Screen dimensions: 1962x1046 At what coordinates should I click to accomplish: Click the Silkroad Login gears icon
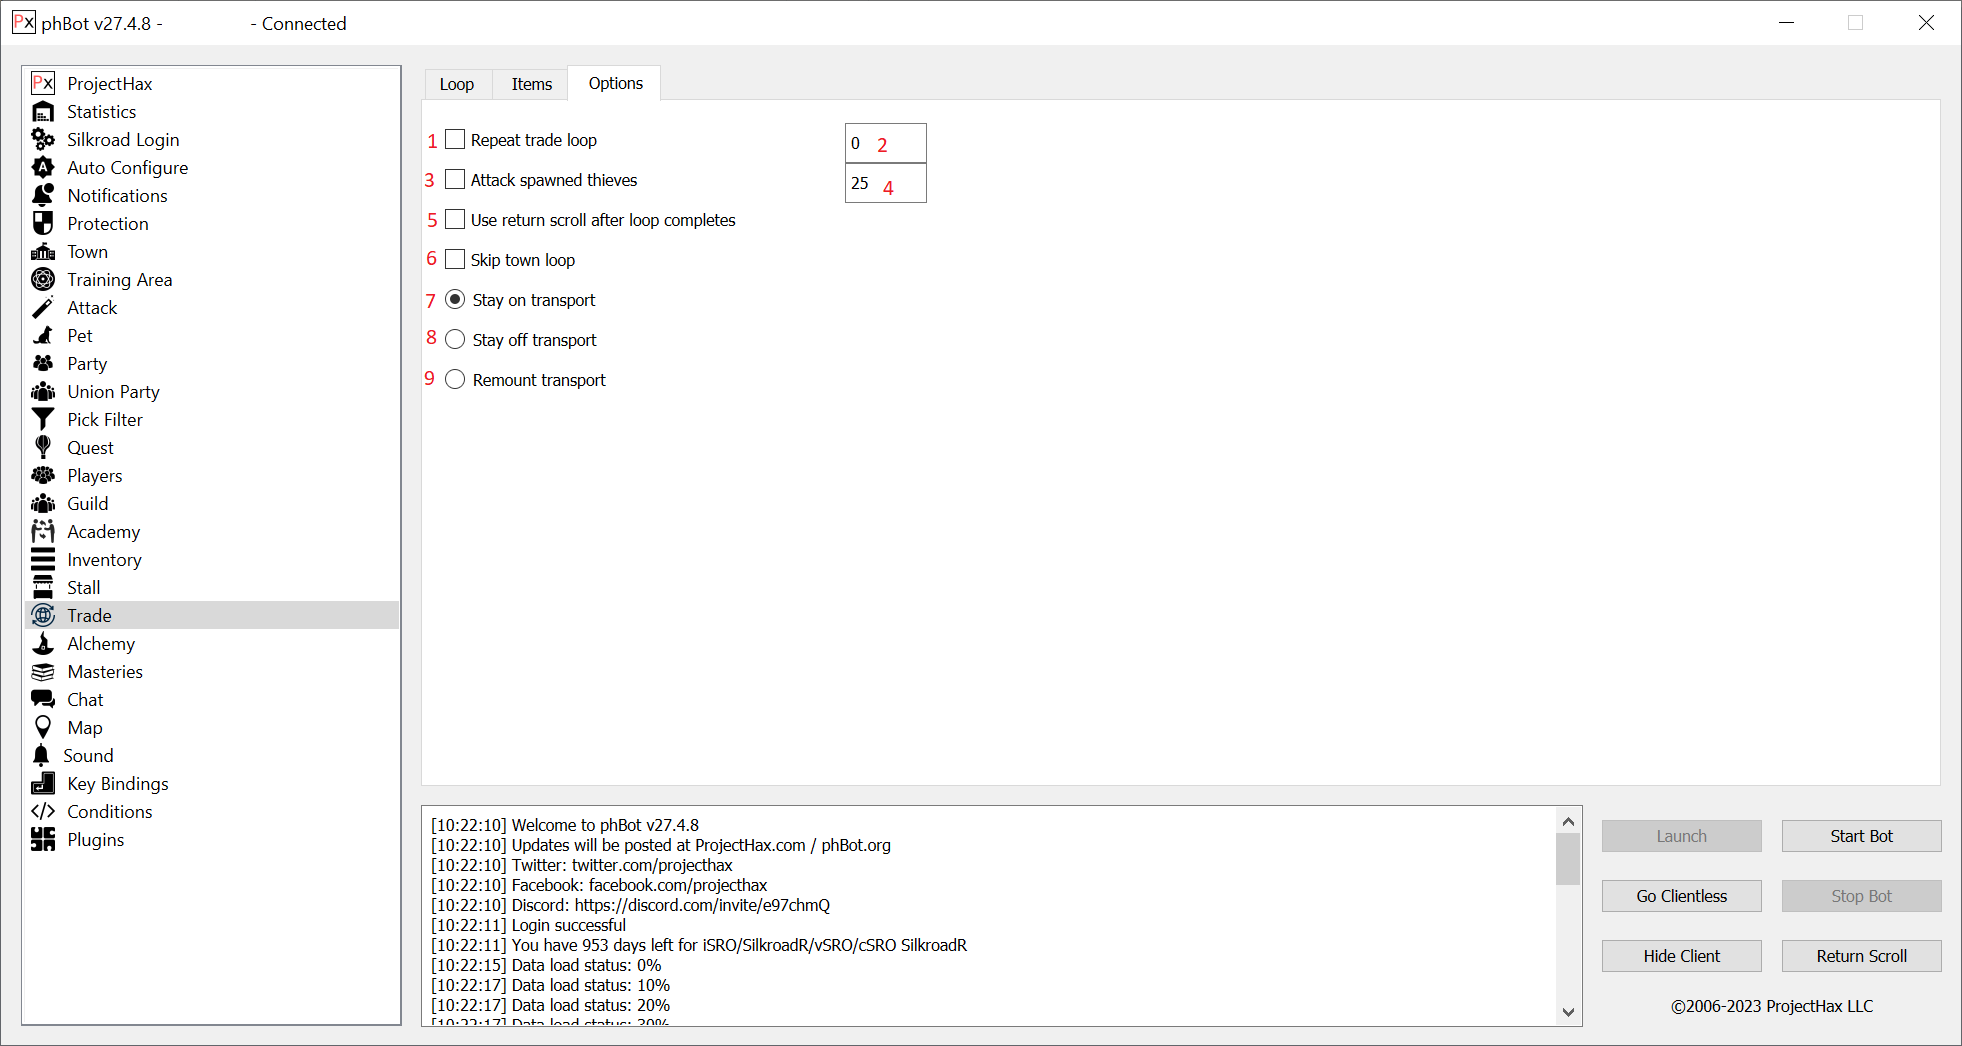click(x=43, y=140)
